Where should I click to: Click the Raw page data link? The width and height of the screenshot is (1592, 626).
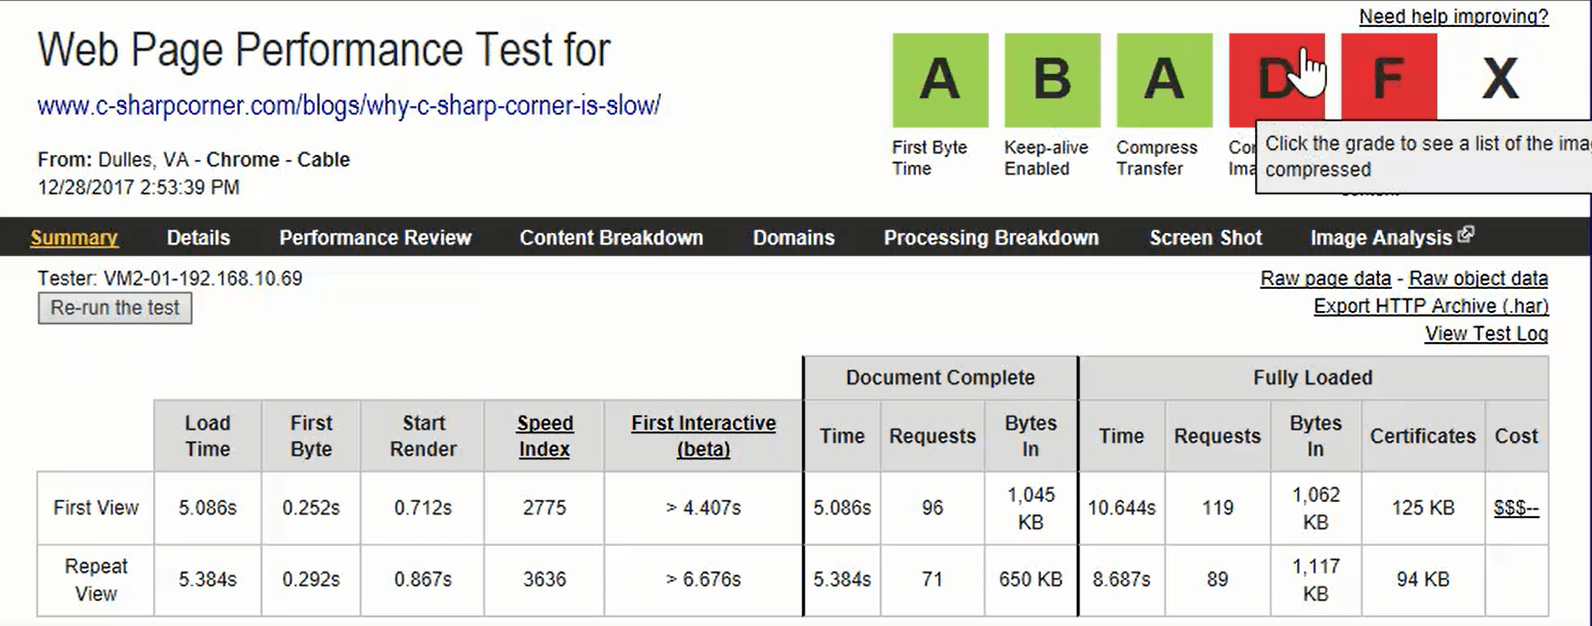(x=1324, y=278)
